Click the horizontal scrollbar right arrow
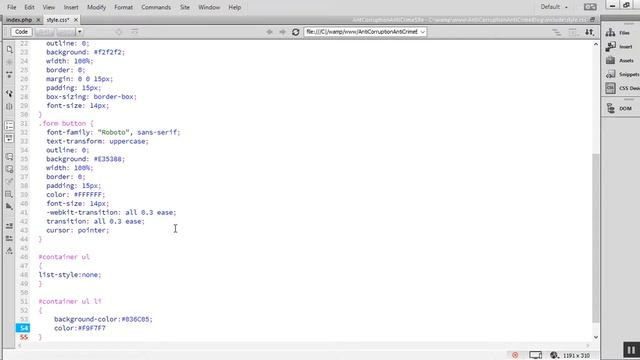640x360 pixels. (x=588, y=345)
